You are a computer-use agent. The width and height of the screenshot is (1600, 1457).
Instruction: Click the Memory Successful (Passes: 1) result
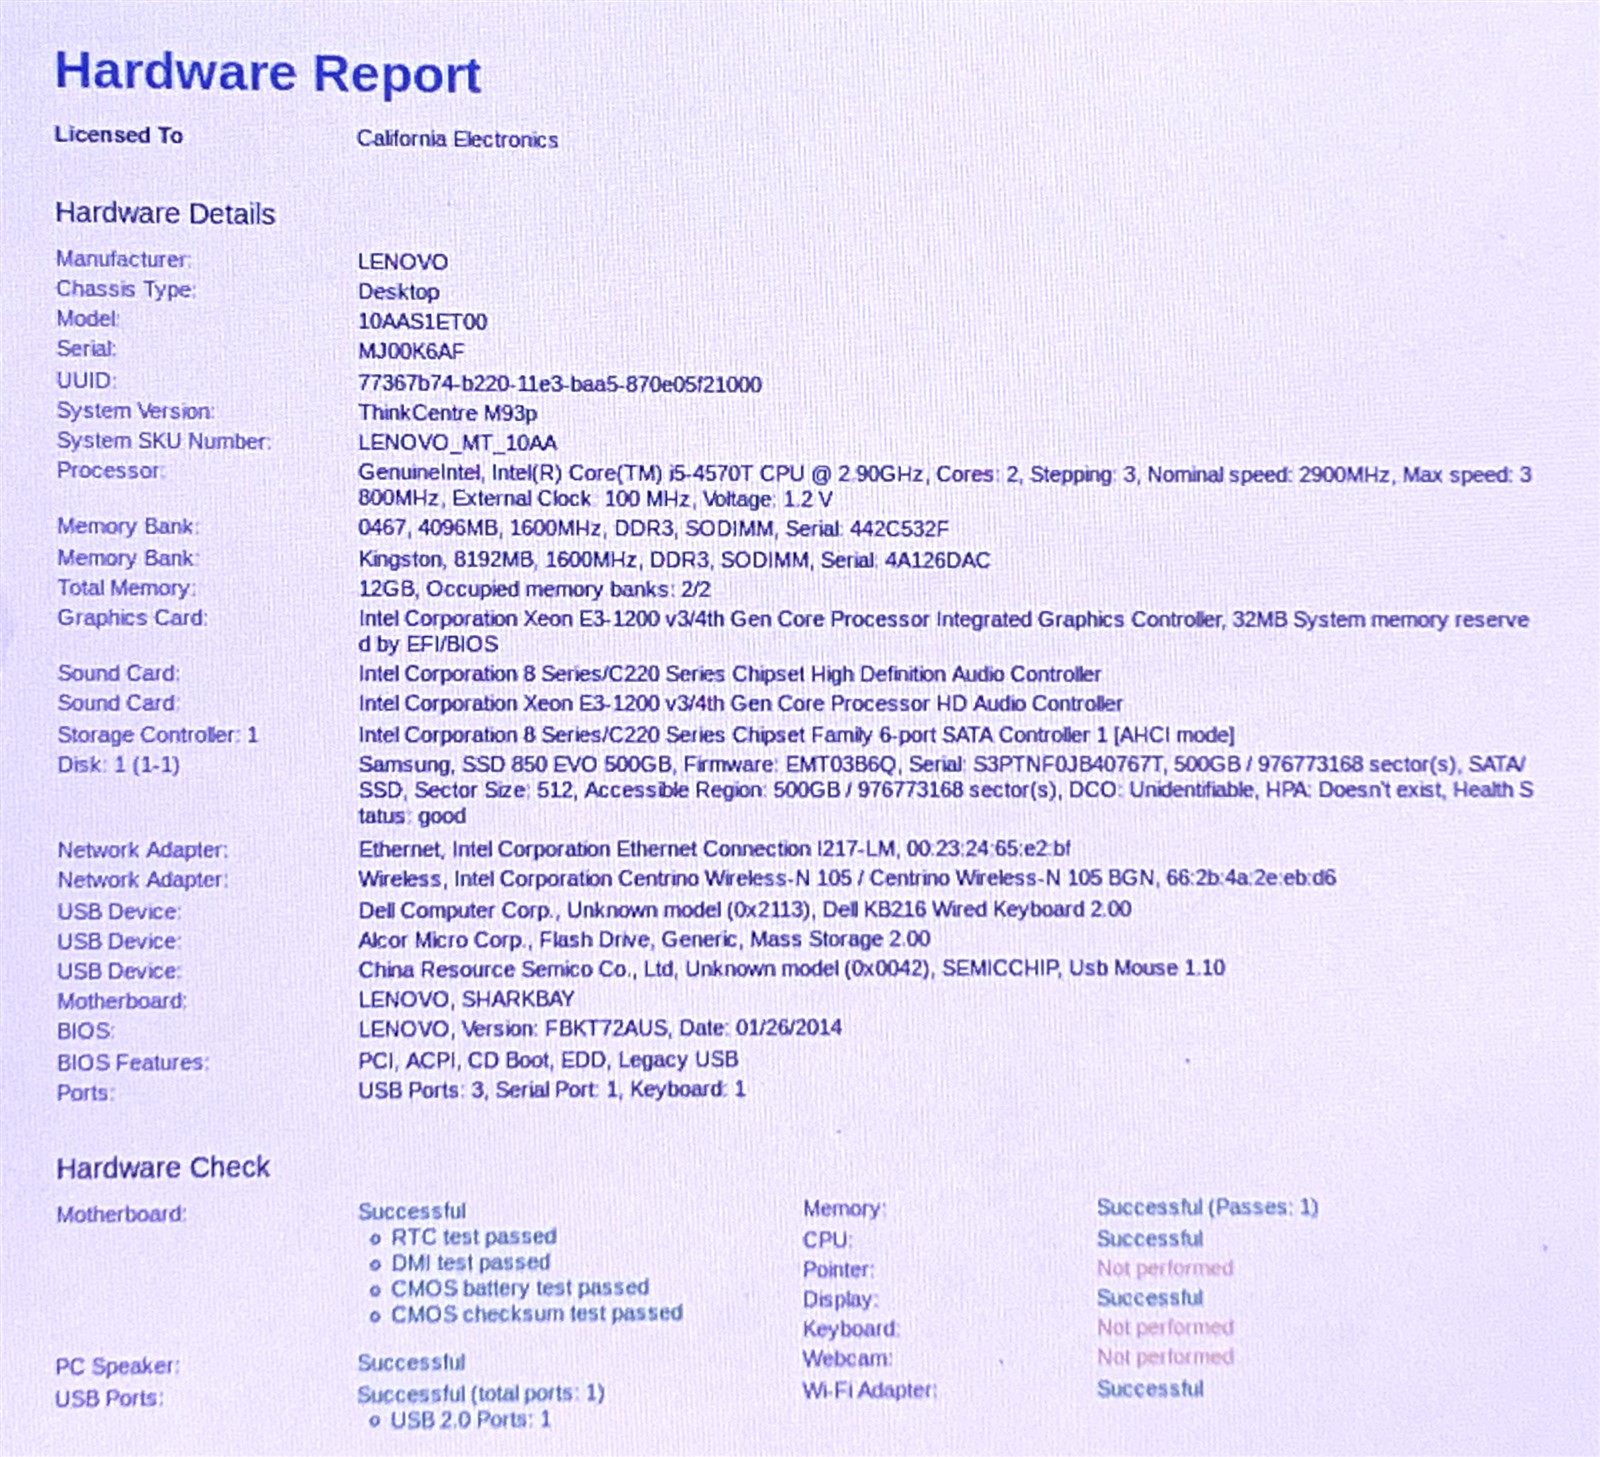[1207, 1207]
